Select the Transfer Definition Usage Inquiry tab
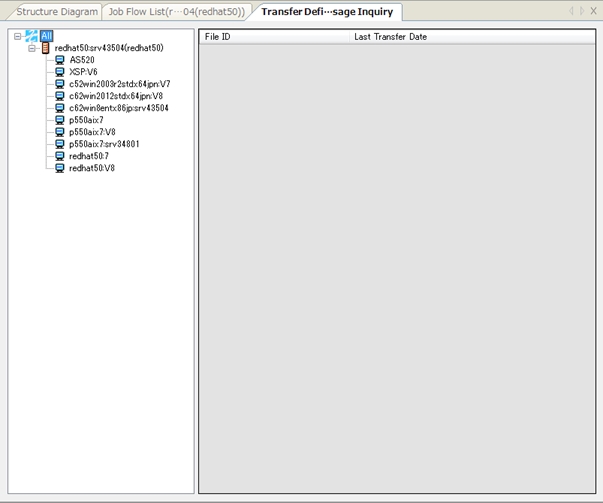The image size is (603, 503). (328, 12)
